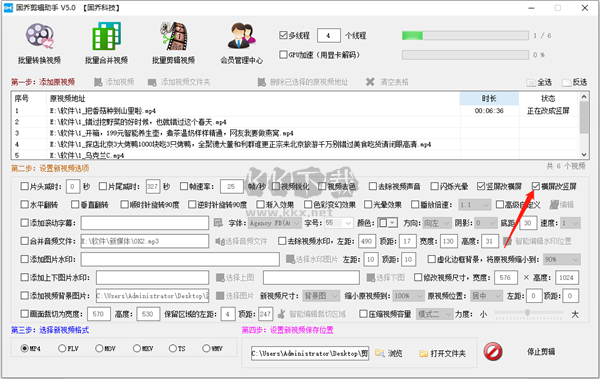
Task: Click 修改视频尺寸 宽度 field 576
Action: 506,278
